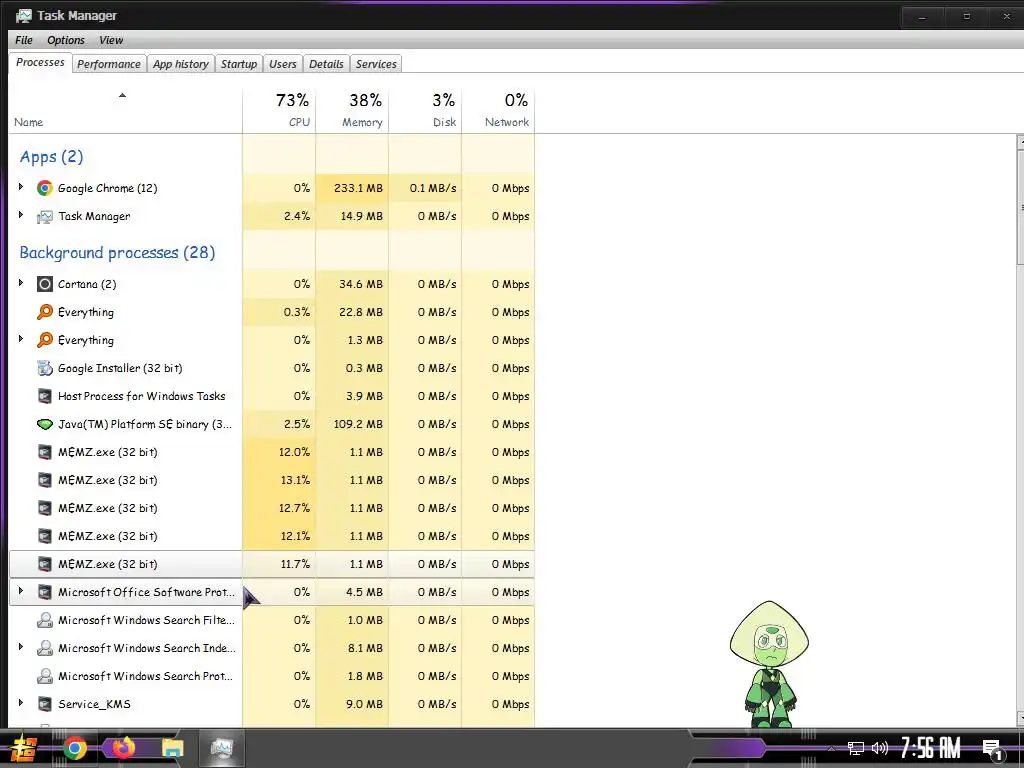Viewport: 1024px width, 768px height.
Task: Click the Apps (2) group heading
Action: pos(52,157)
